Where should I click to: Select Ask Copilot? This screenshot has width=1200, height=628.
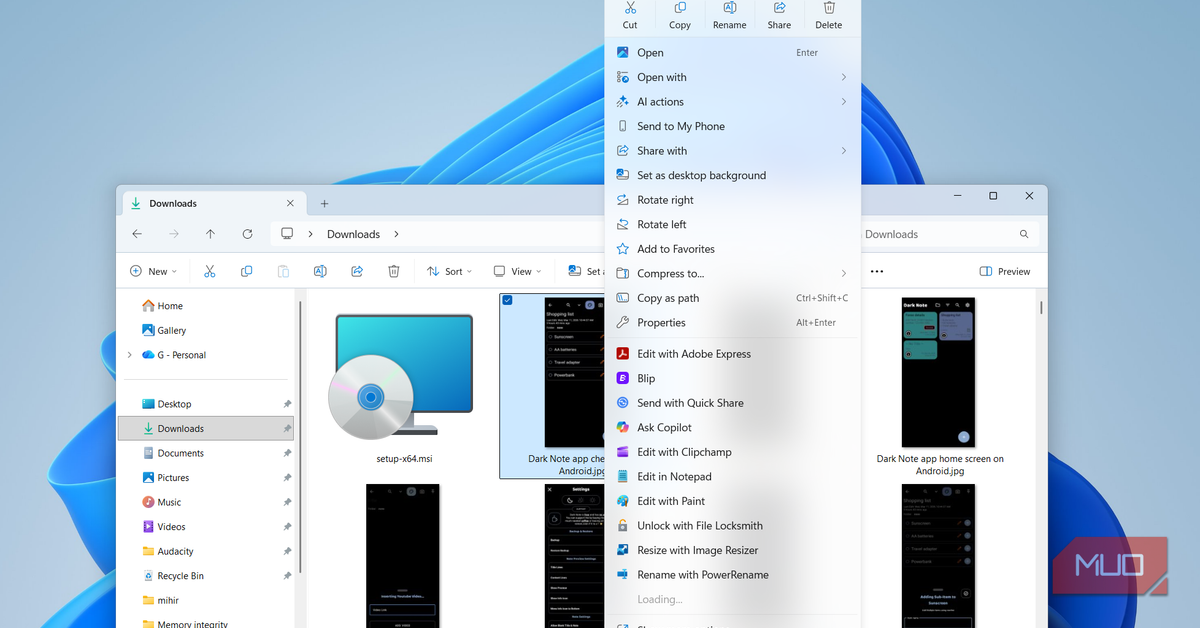[732, 427]
